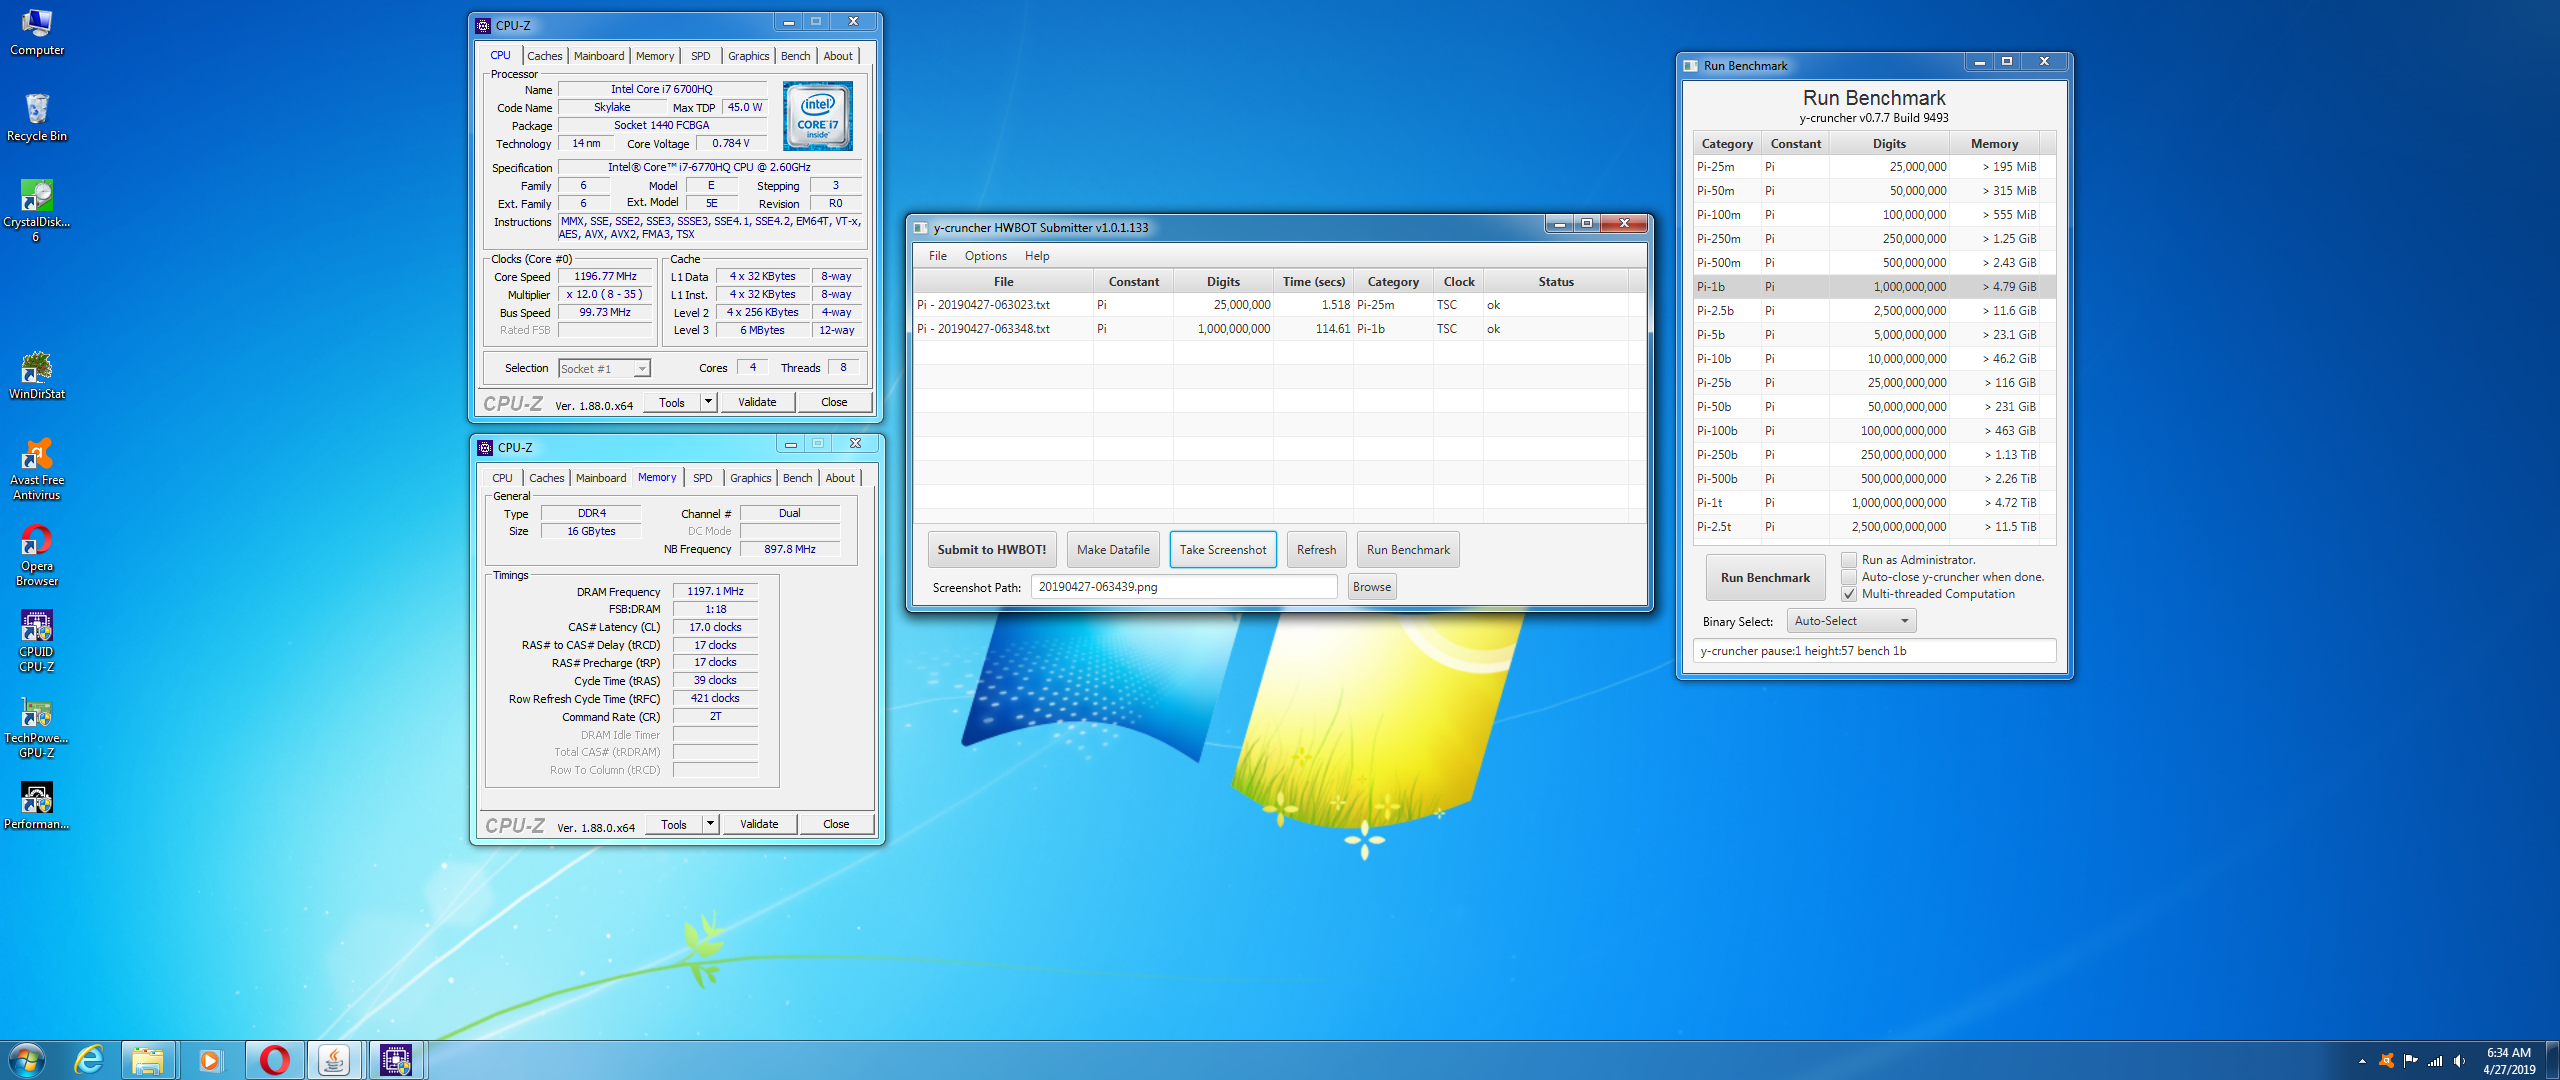The width and height of the screenshot is (2560, 1080).
Task: Click the Run Benchmark window title icon
Action: [1691, 66]
